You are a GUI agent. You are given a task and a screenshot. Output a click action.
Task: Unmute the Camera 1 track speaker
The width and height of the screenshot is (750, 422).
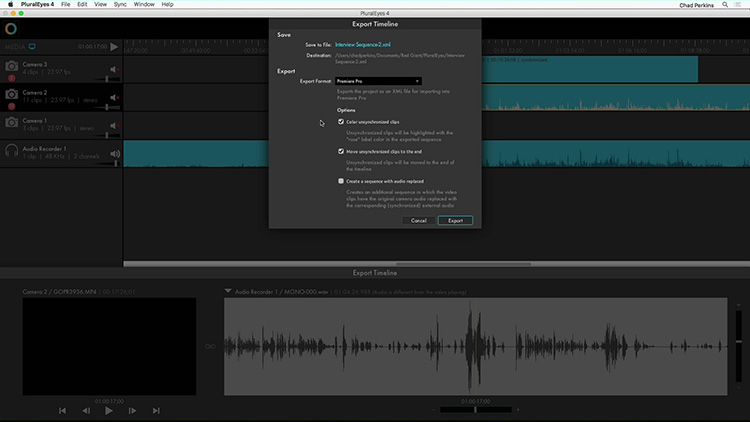tap(114, 126)
